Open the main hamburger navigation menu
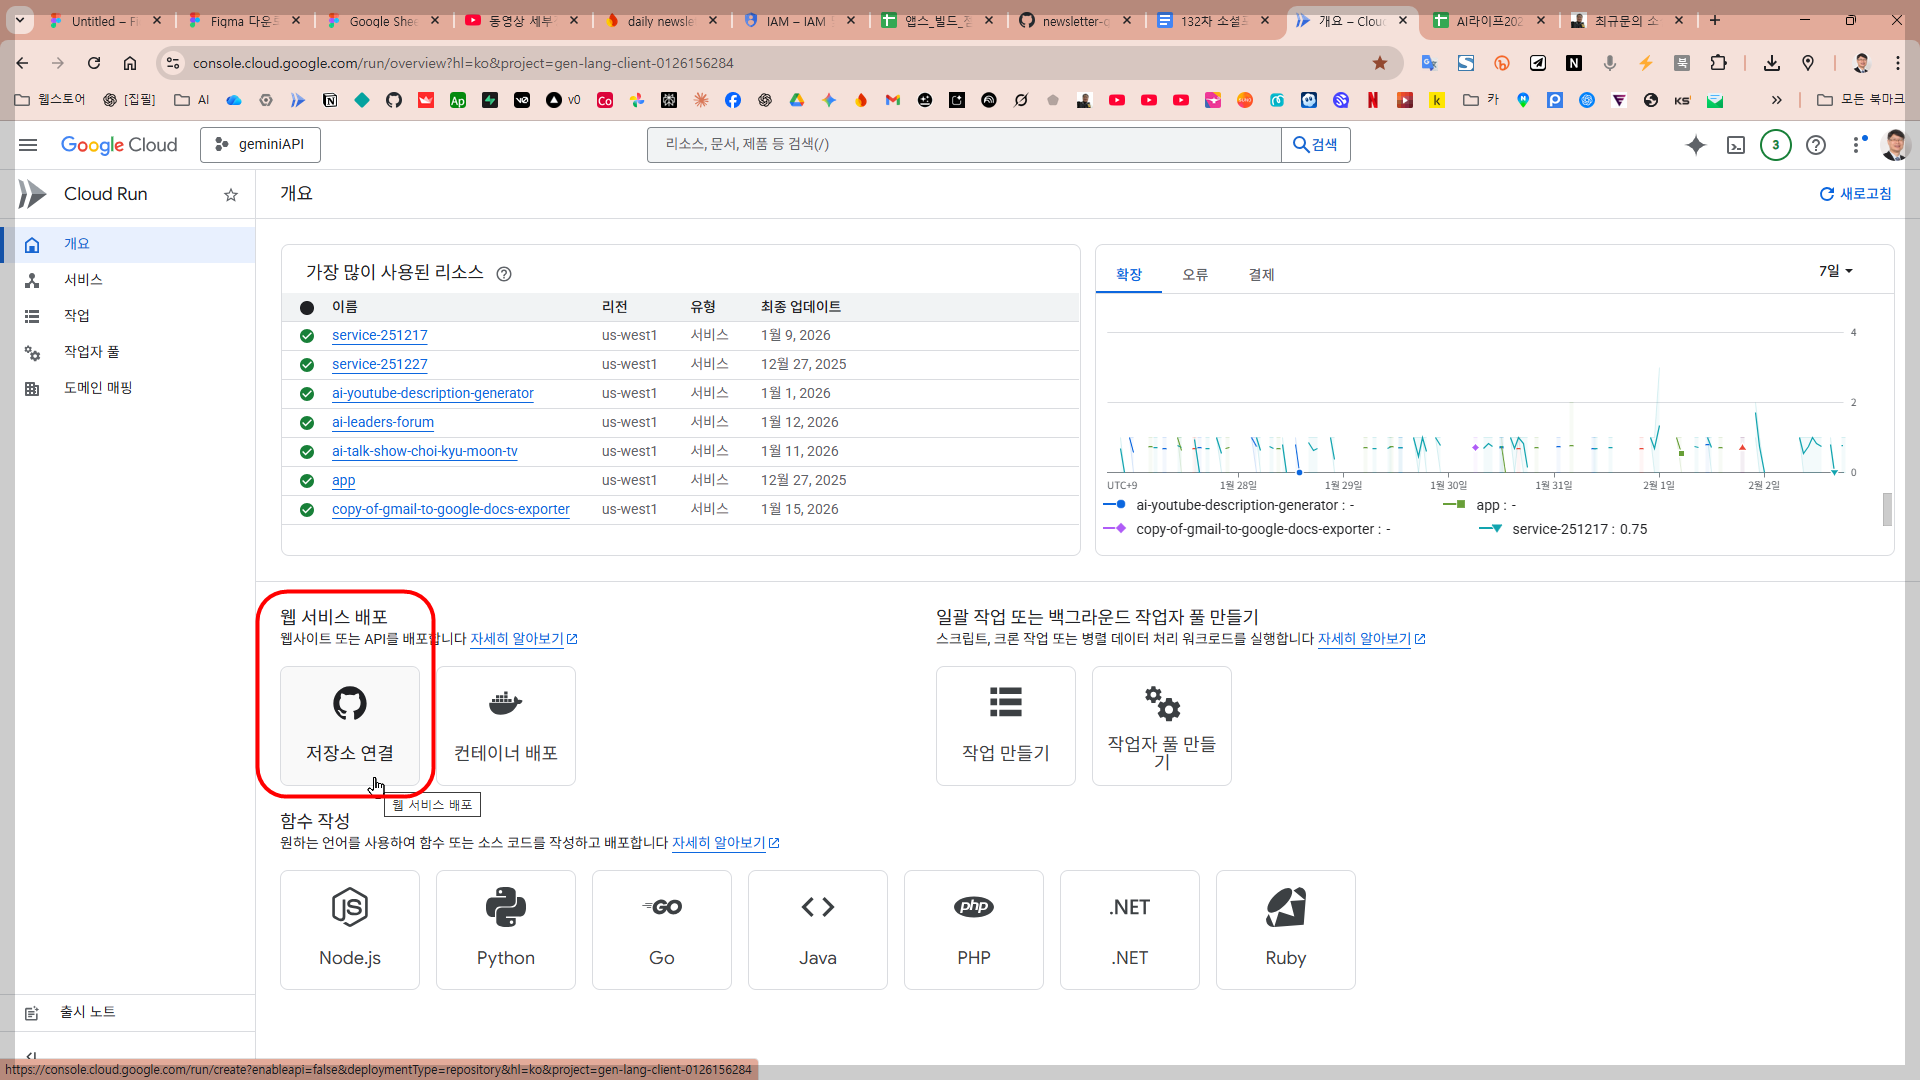The height and width of the screenshot is (1080, 1920). pyautogui.click(x=28, y=145)
